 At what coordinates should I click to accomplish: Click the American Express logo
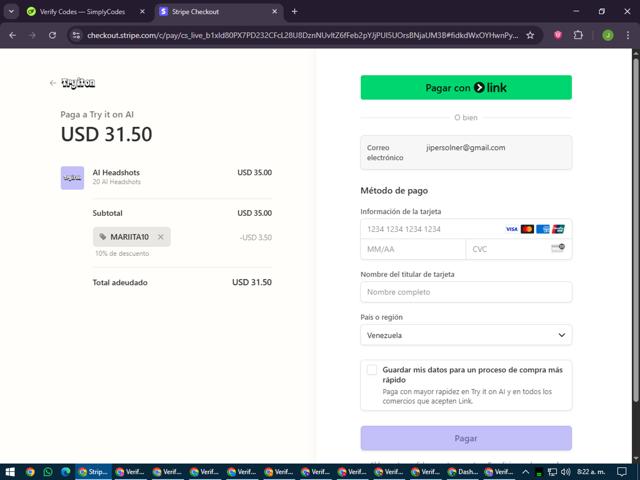[x=543, y=229]
